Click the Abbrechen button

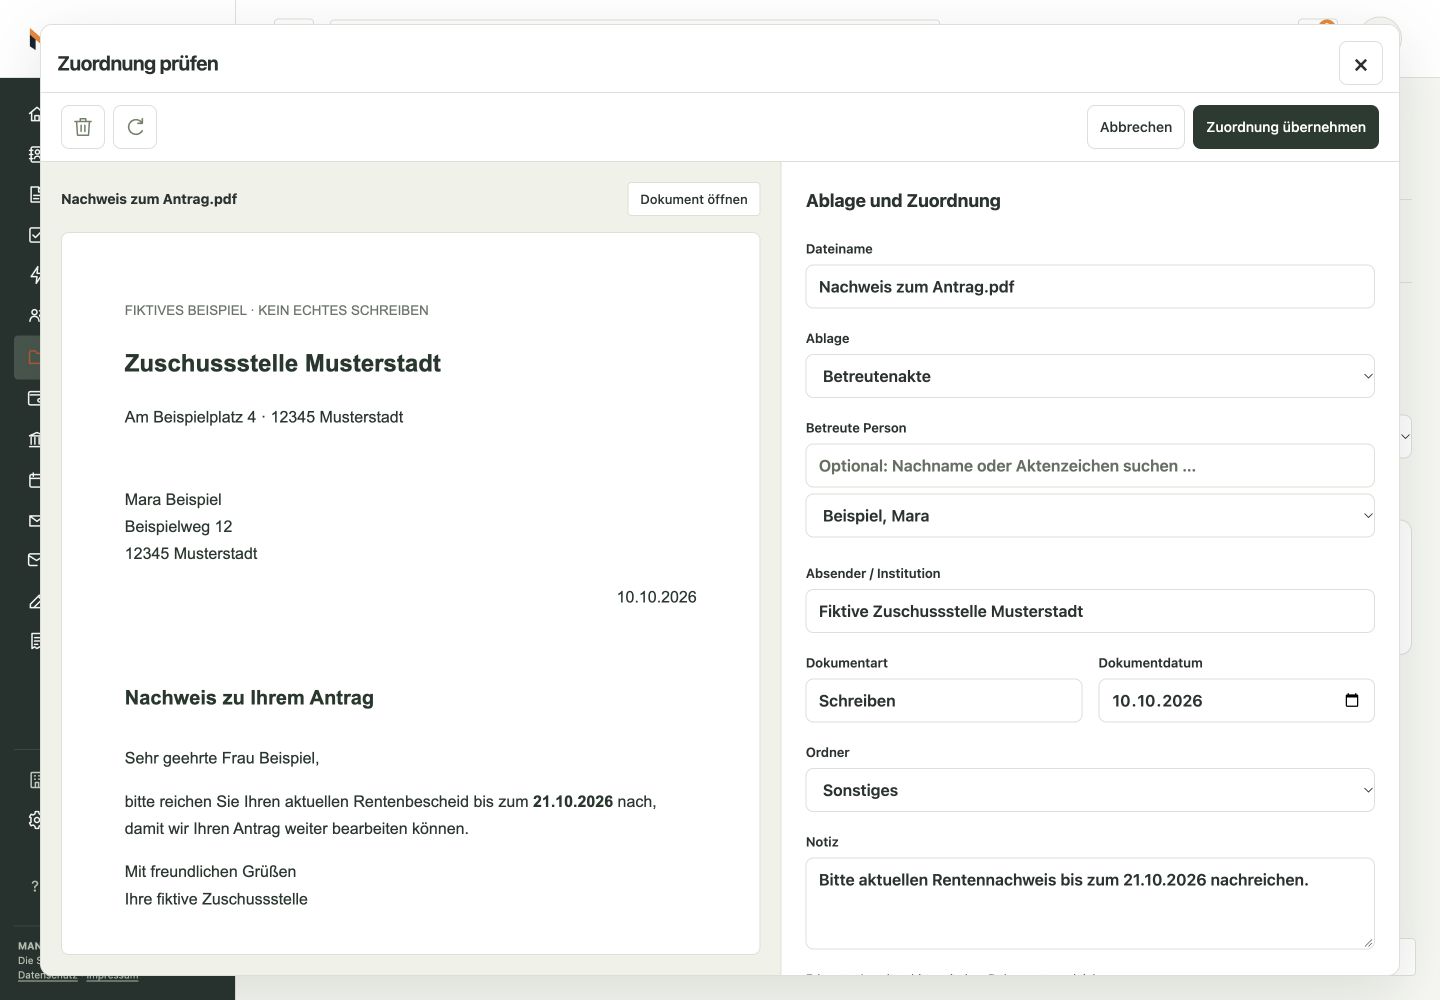pos(1136,127)
